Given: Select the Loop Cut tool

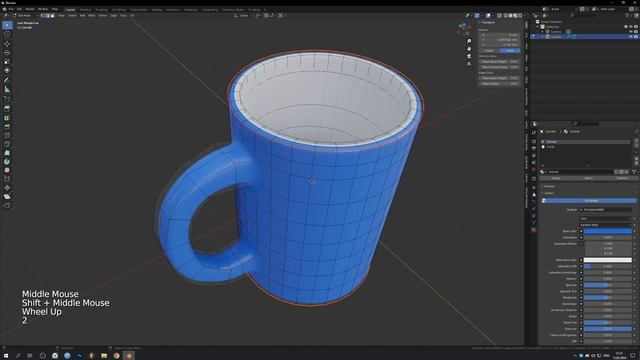Looking at the screenshot, I should click(7, 135).
